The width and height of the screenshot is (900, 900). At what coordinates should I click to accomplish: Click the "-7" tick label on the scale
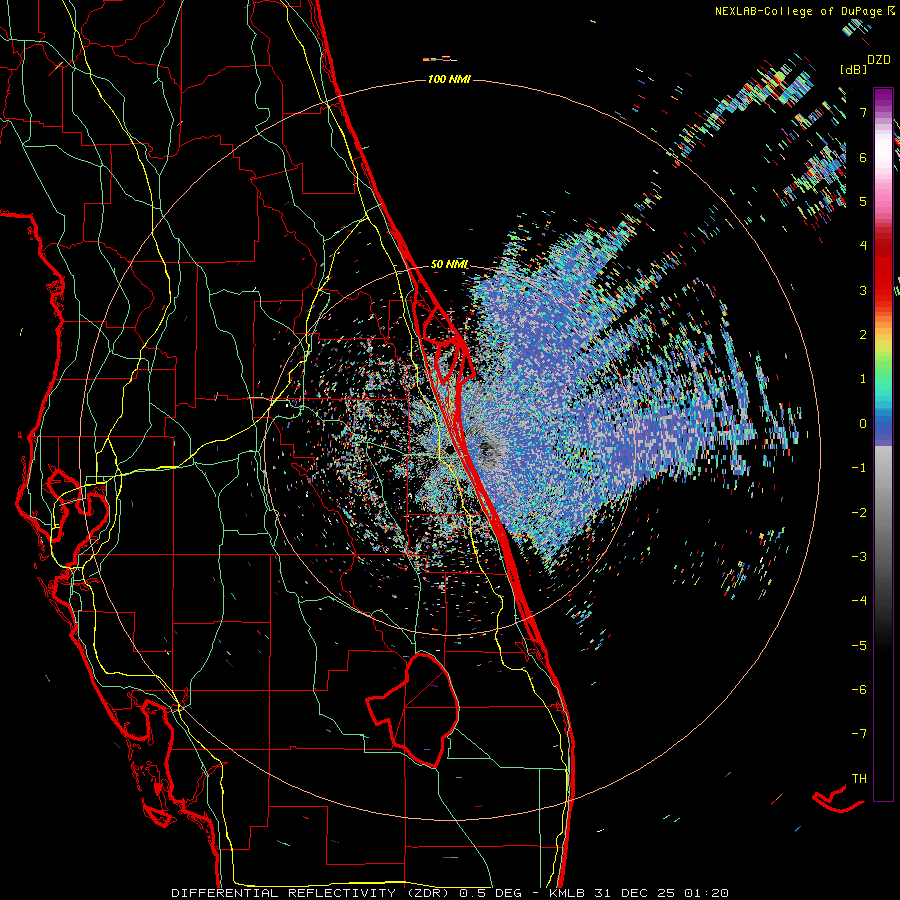point(859,734)
